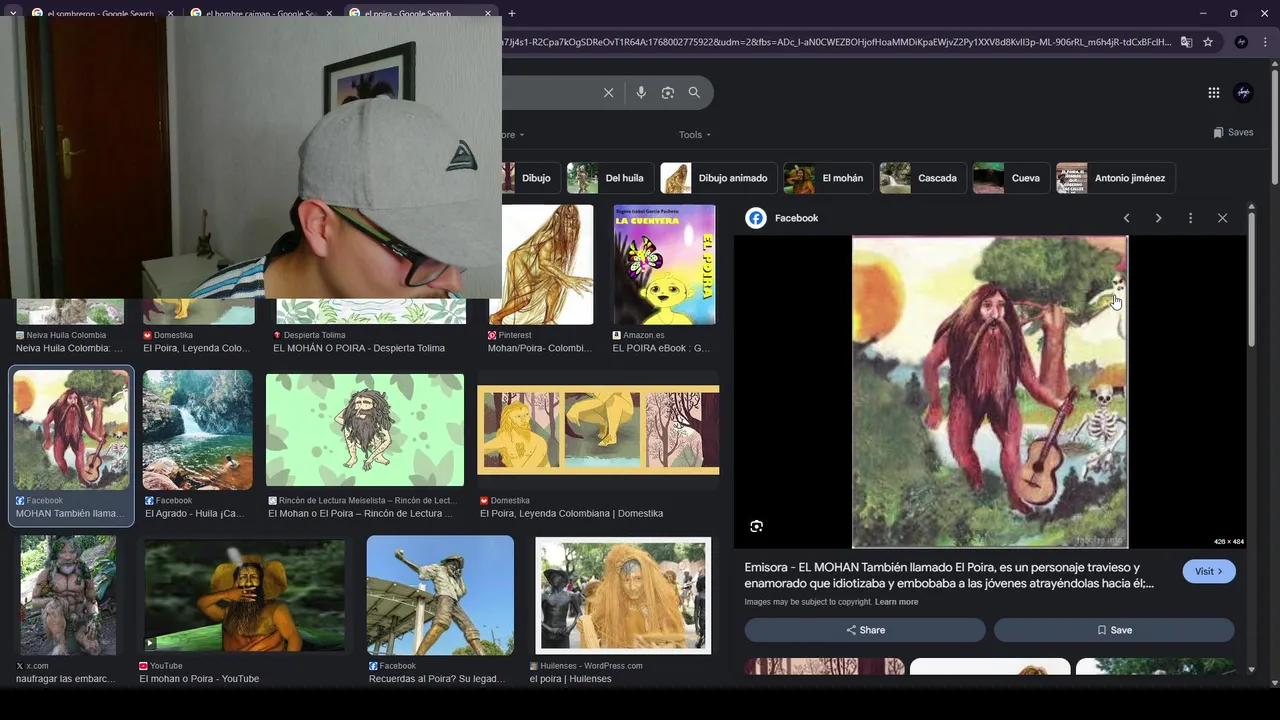This screenshot has width=1280, height=720.
Task: Open the Google account avatar
Action: pyautogui.click(x=1244, y=93)
